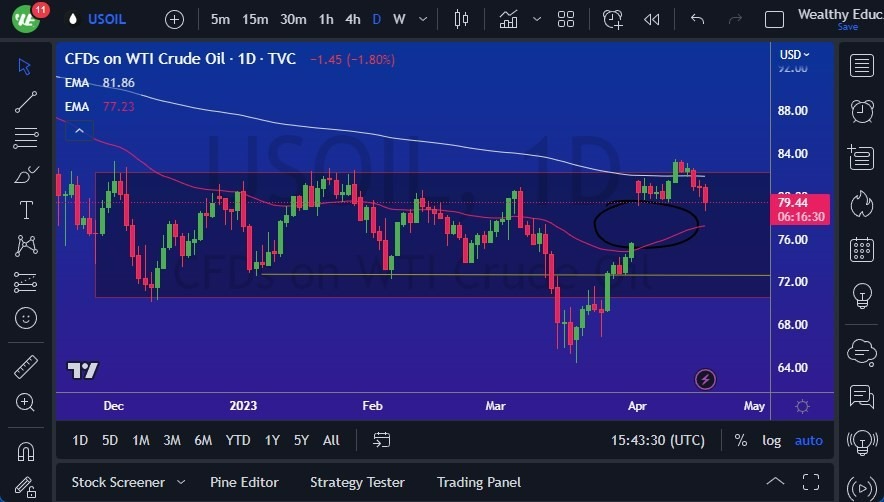Open the emoji icons tool
This screenshot has height=502, width=884.
click(x=26, y=318)
